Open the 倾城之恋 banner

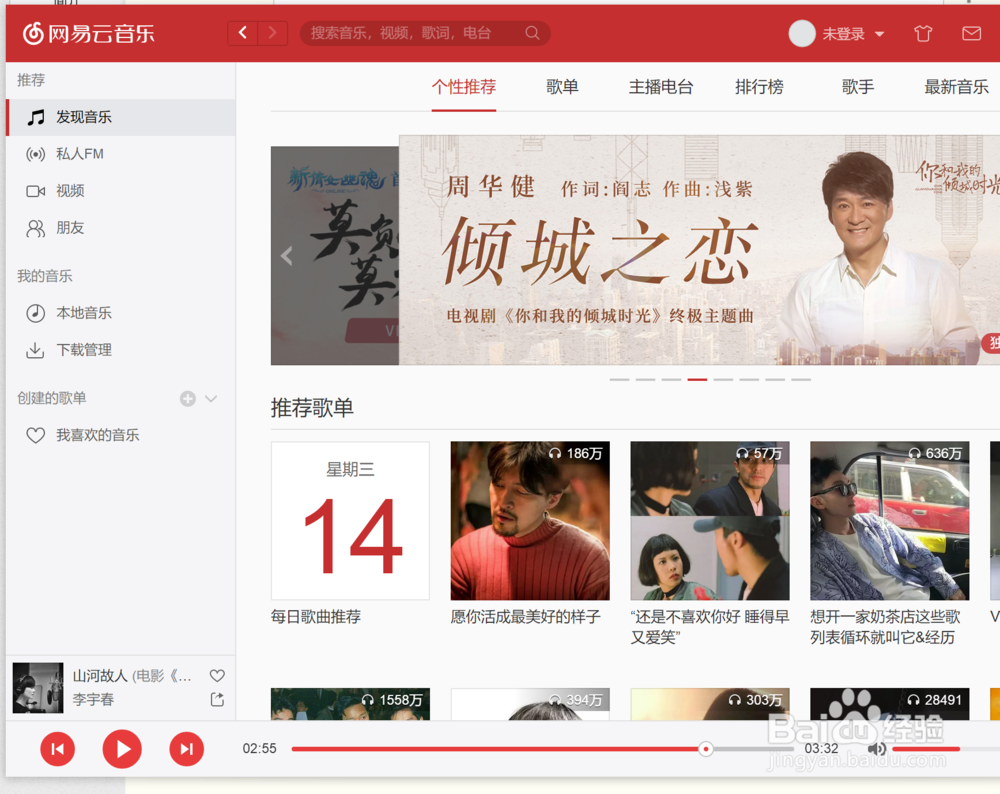tap(699, 250)
